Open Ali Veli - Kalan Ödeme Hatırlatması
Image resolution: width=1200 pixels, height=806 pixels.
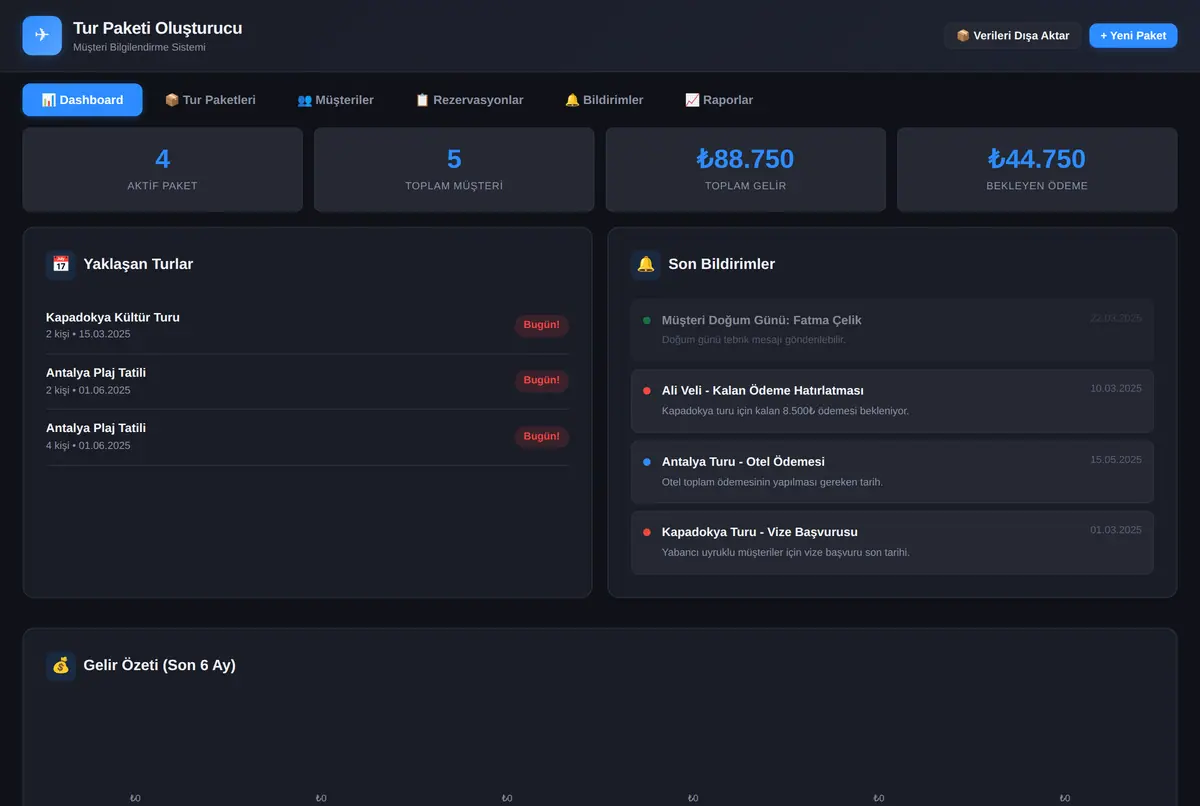point(892,401)
